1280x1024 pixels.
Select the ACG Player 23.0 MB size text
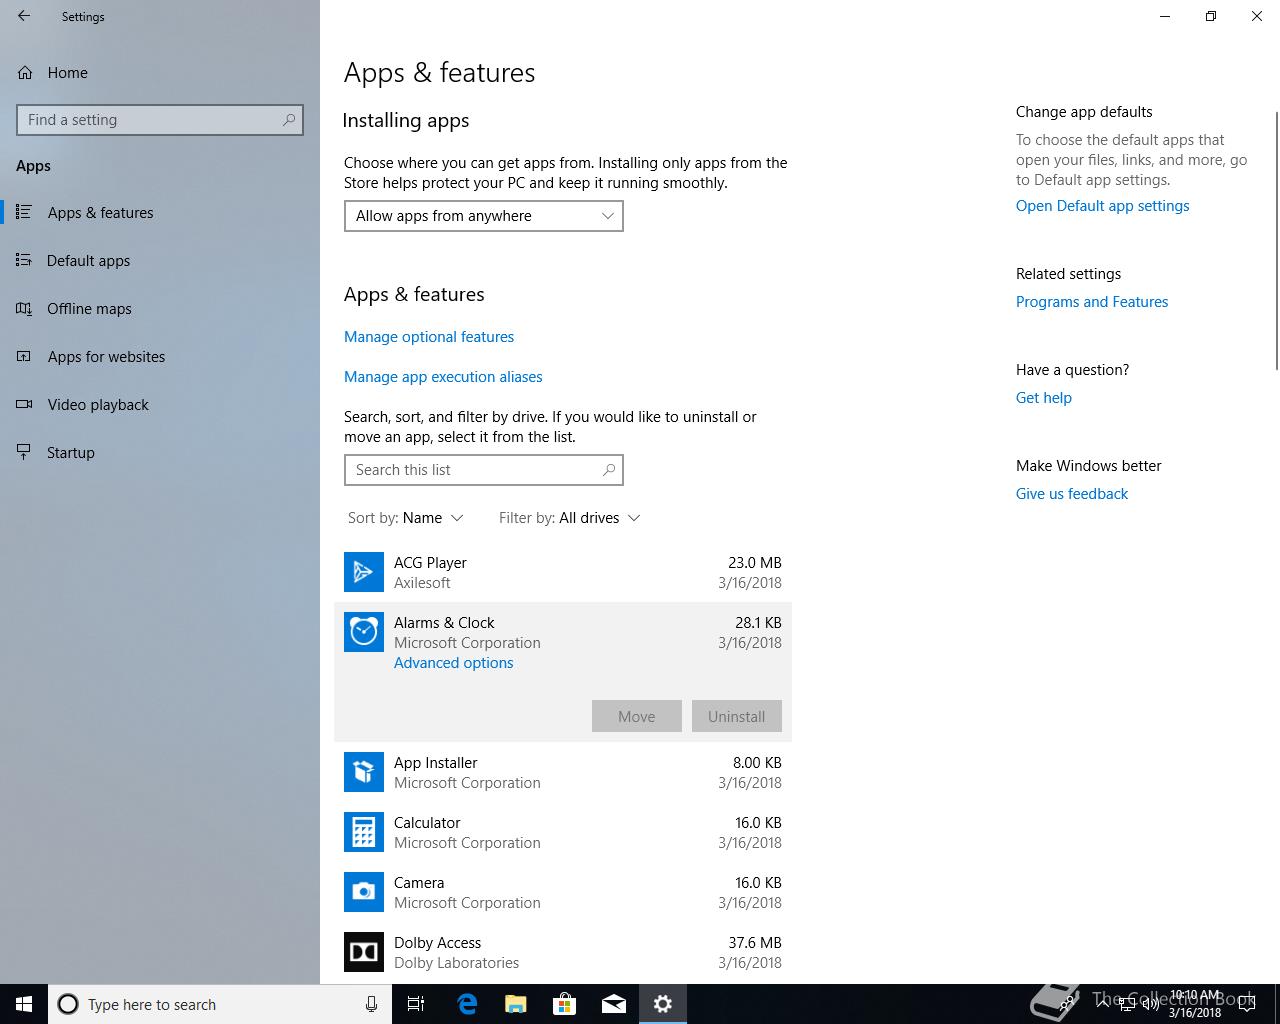coord(755,563)
